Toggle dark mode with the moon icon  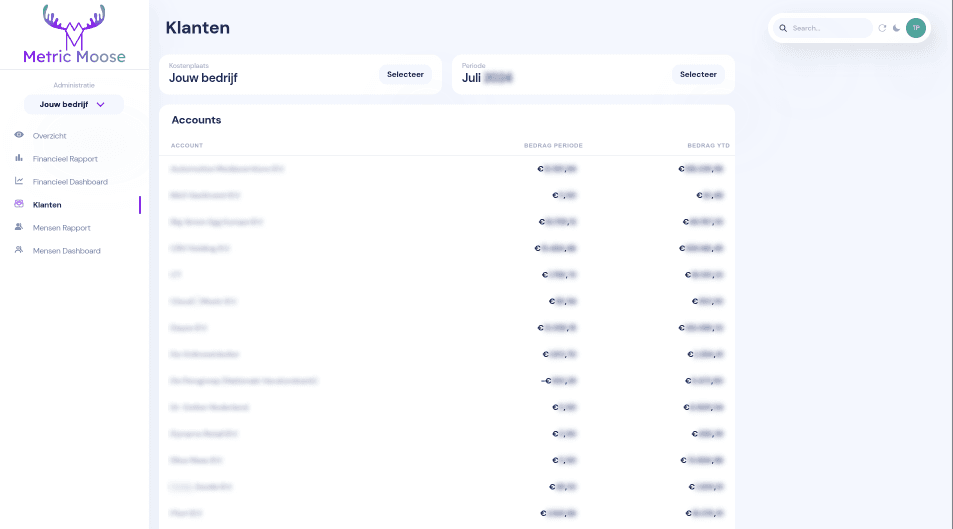pos(897,28)
